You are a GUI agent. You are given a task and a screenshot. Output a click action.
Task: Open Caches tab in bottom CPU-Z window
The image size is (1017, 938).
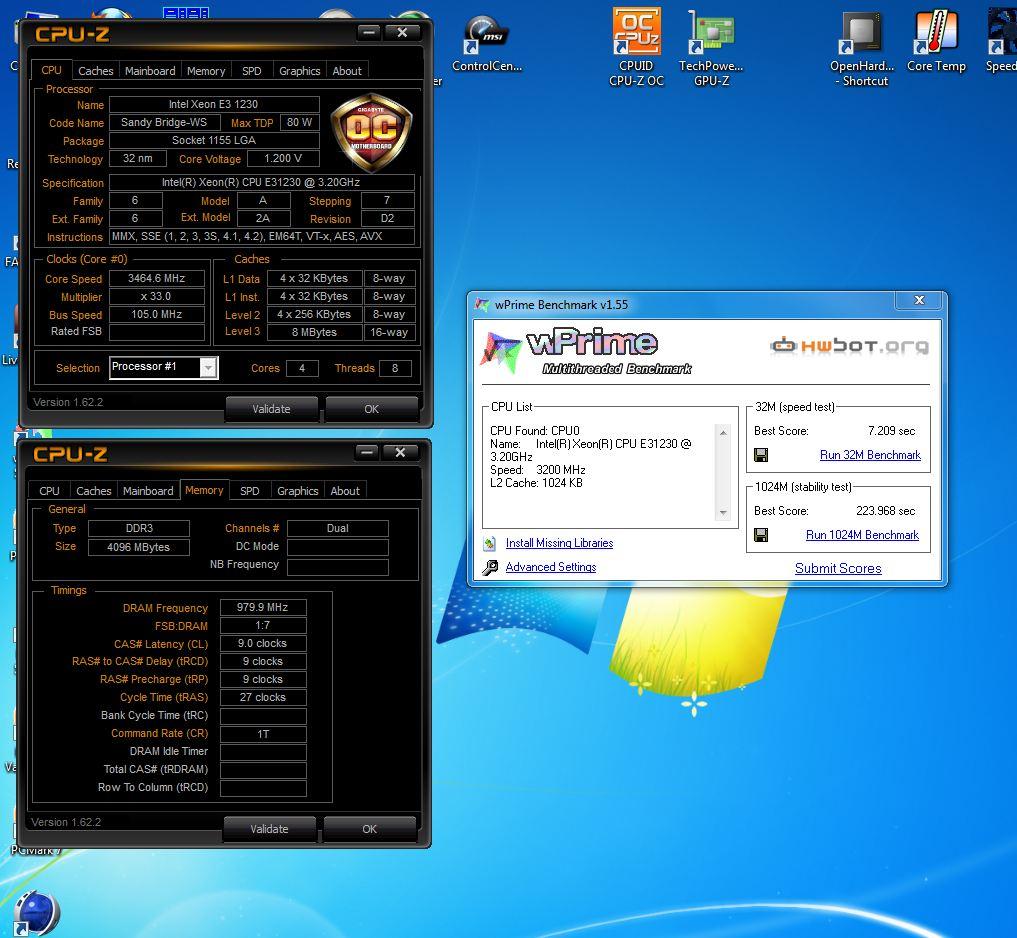coord(93,491)
